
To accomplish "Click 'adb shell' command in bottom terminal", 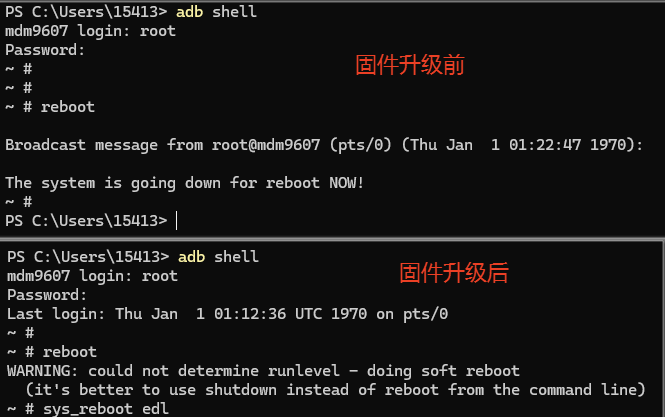I will 218,257.
